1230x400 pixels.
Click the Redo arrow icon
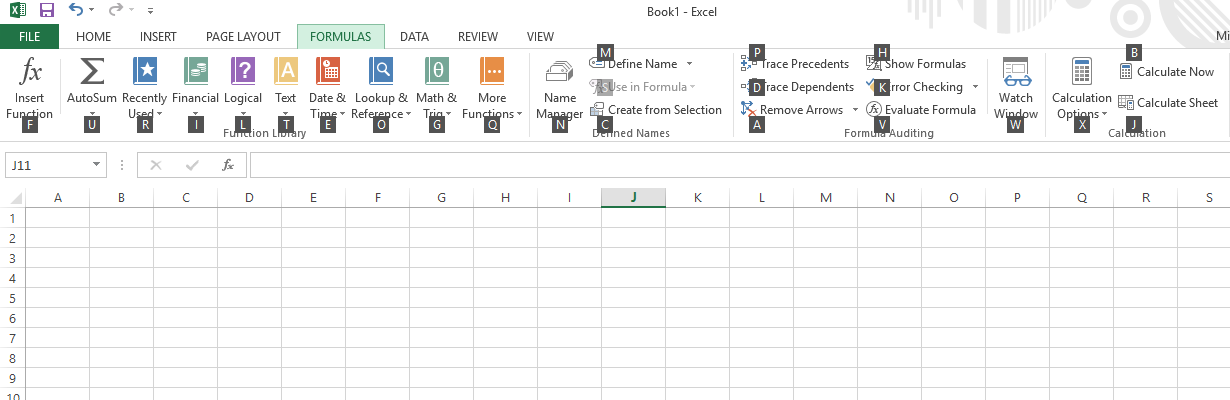tap(116, 10)
